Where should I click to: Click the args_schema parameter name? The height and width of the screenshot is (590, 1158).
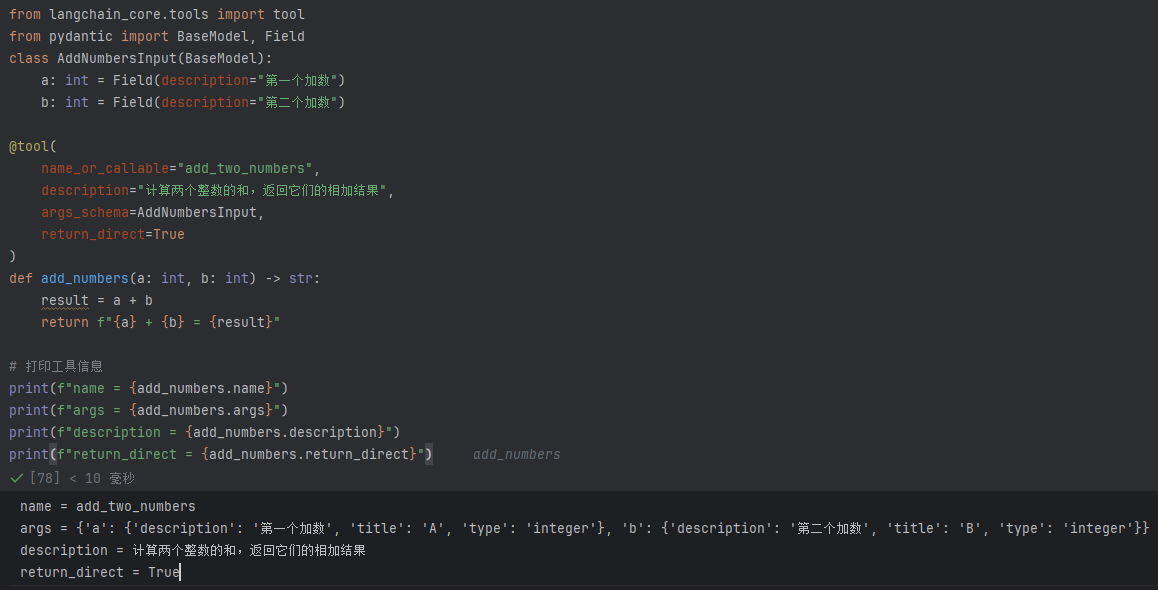pos(84,212)
